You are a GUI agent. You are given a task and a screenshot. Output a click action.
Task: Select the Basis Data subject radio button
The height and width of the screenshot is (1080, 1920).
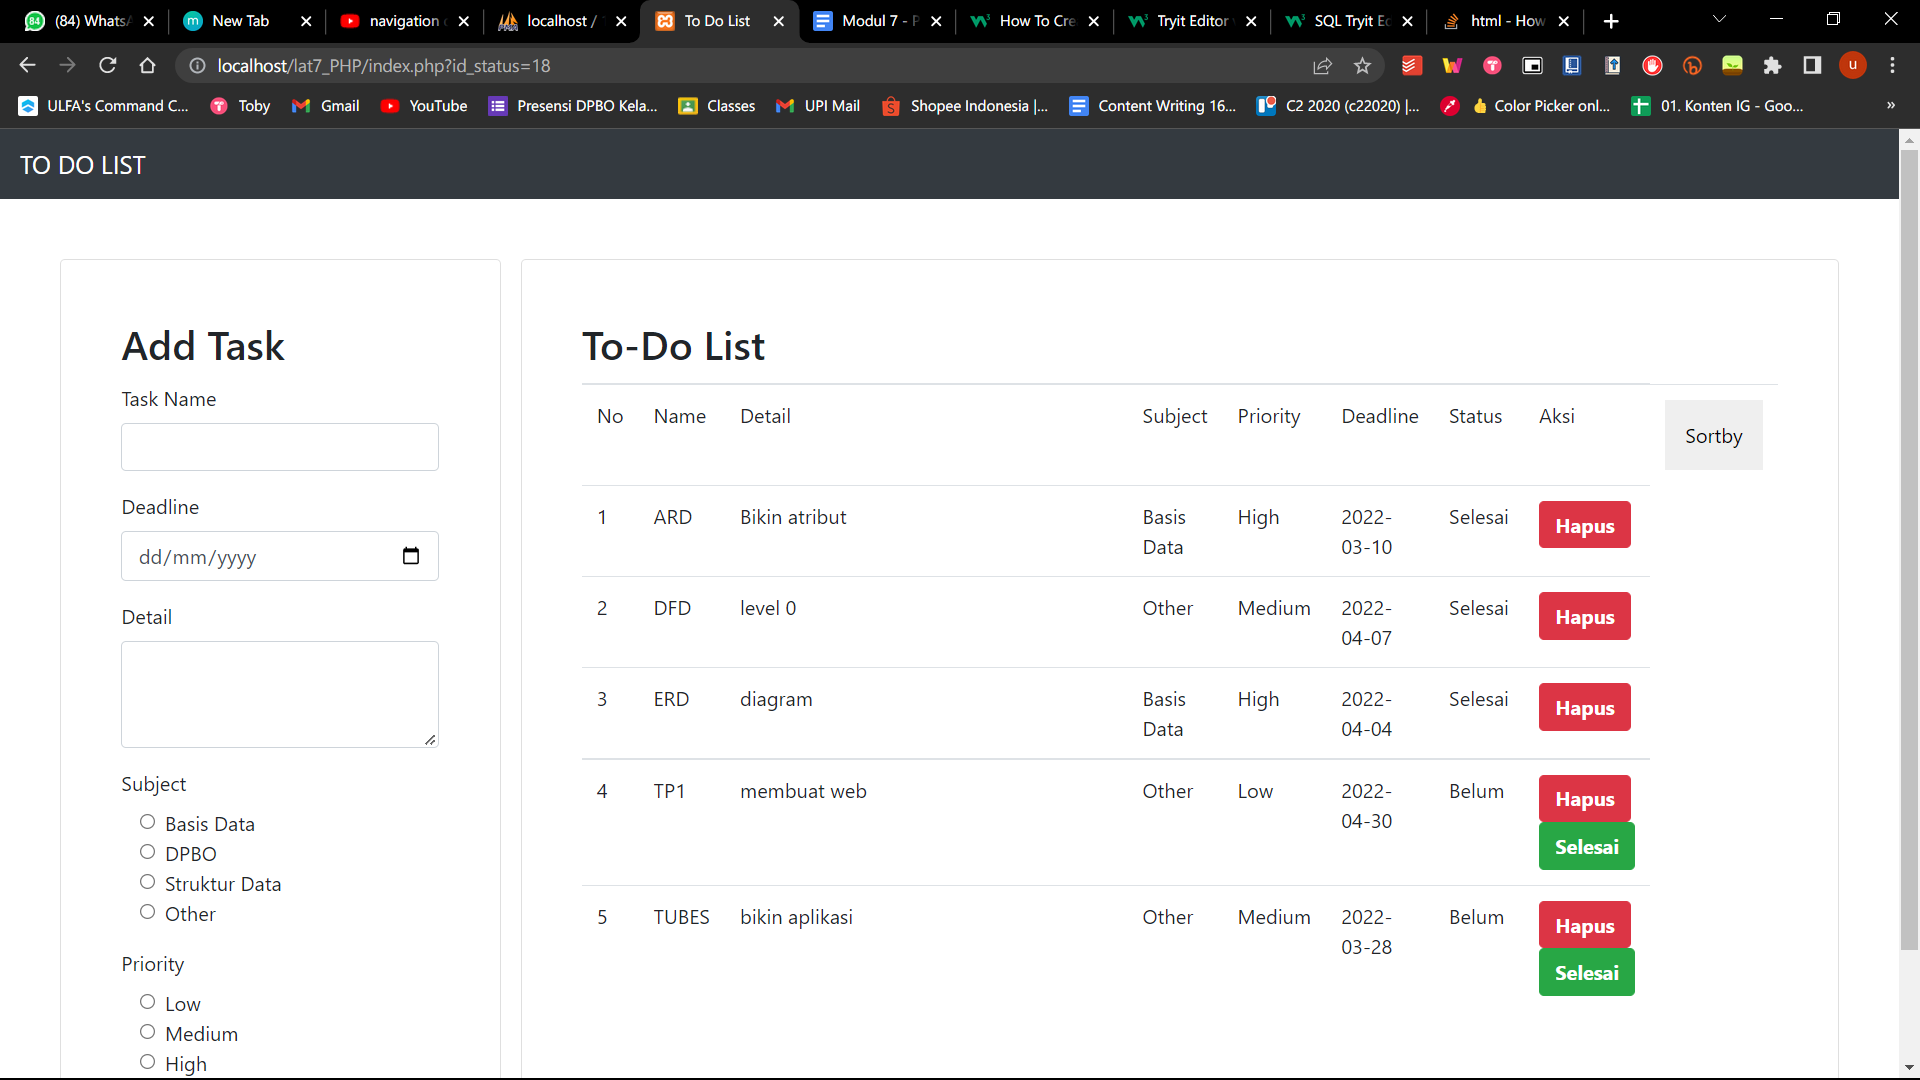click(147, 822)
